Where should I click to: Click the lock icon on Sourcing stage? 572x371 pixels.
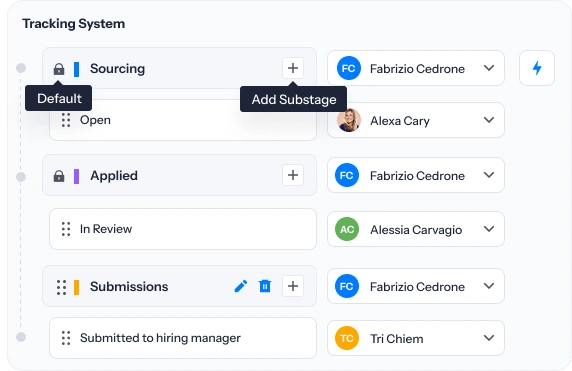point(59,69)
